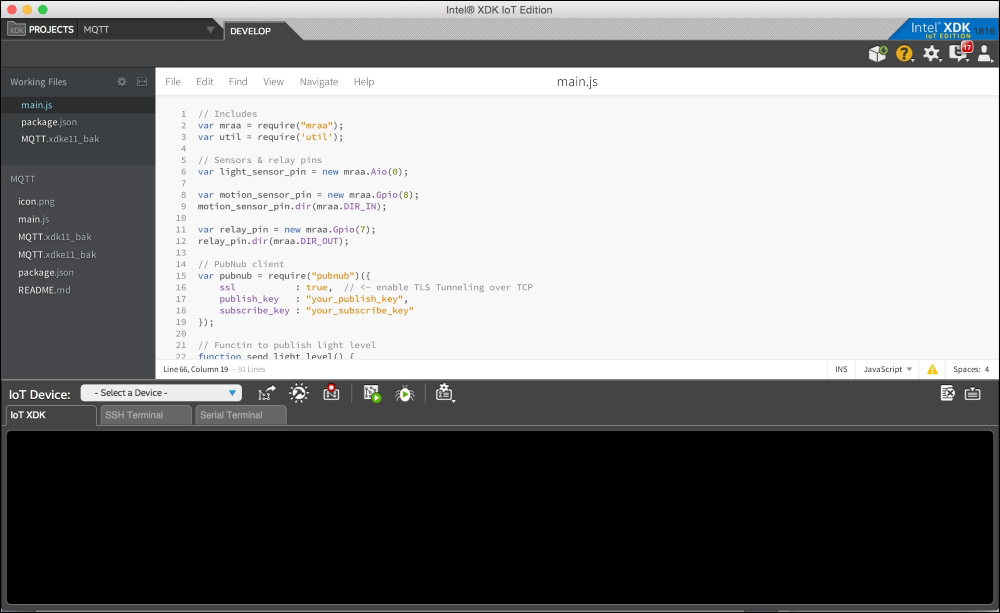Viewport: 1000px width, 613px height.
Task: Open MQTT.xdk11_bak in project tree
Action: tap(55, 237)
